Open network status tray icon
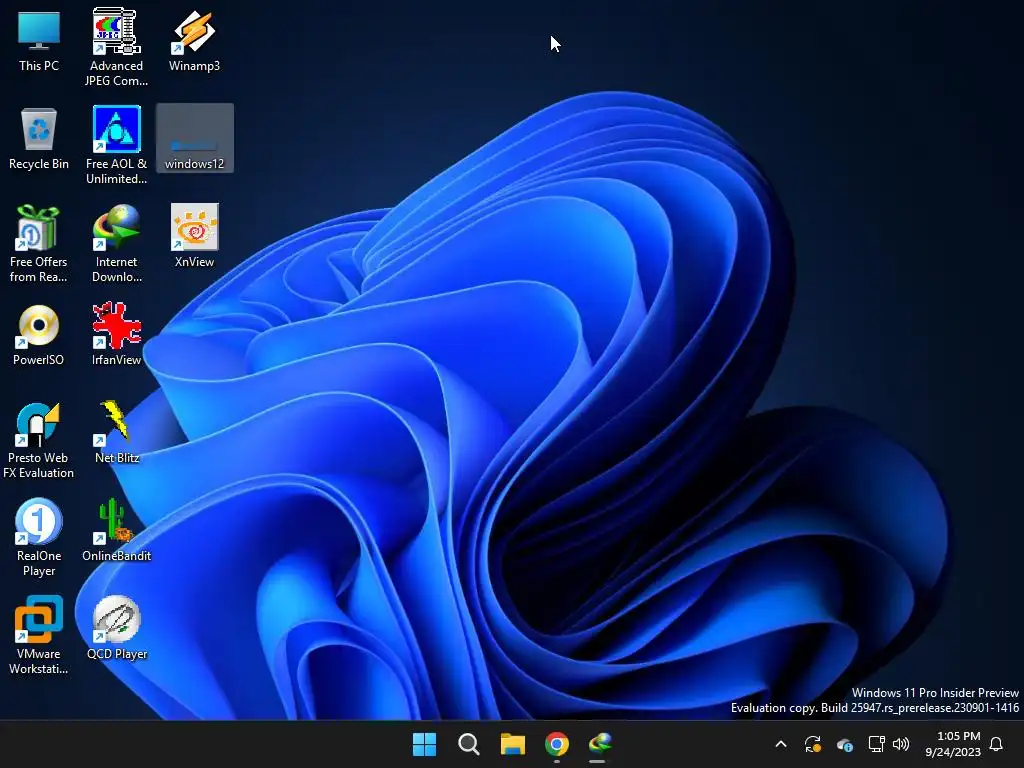This screenshot has height=768, width=1024. [876, 744]
